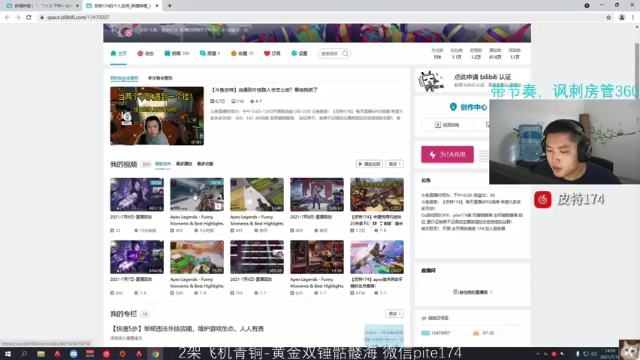This screenshot has height=360, width=640.
Task: Open File Explorer from the taskbar
Action: (41, 354)
